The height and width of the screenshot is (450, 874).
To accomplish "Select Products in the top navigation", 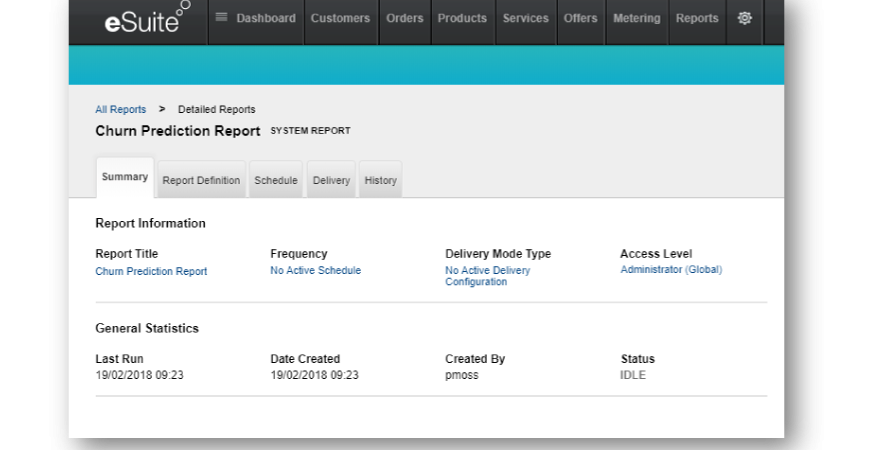I will click(x=462, y=18).
